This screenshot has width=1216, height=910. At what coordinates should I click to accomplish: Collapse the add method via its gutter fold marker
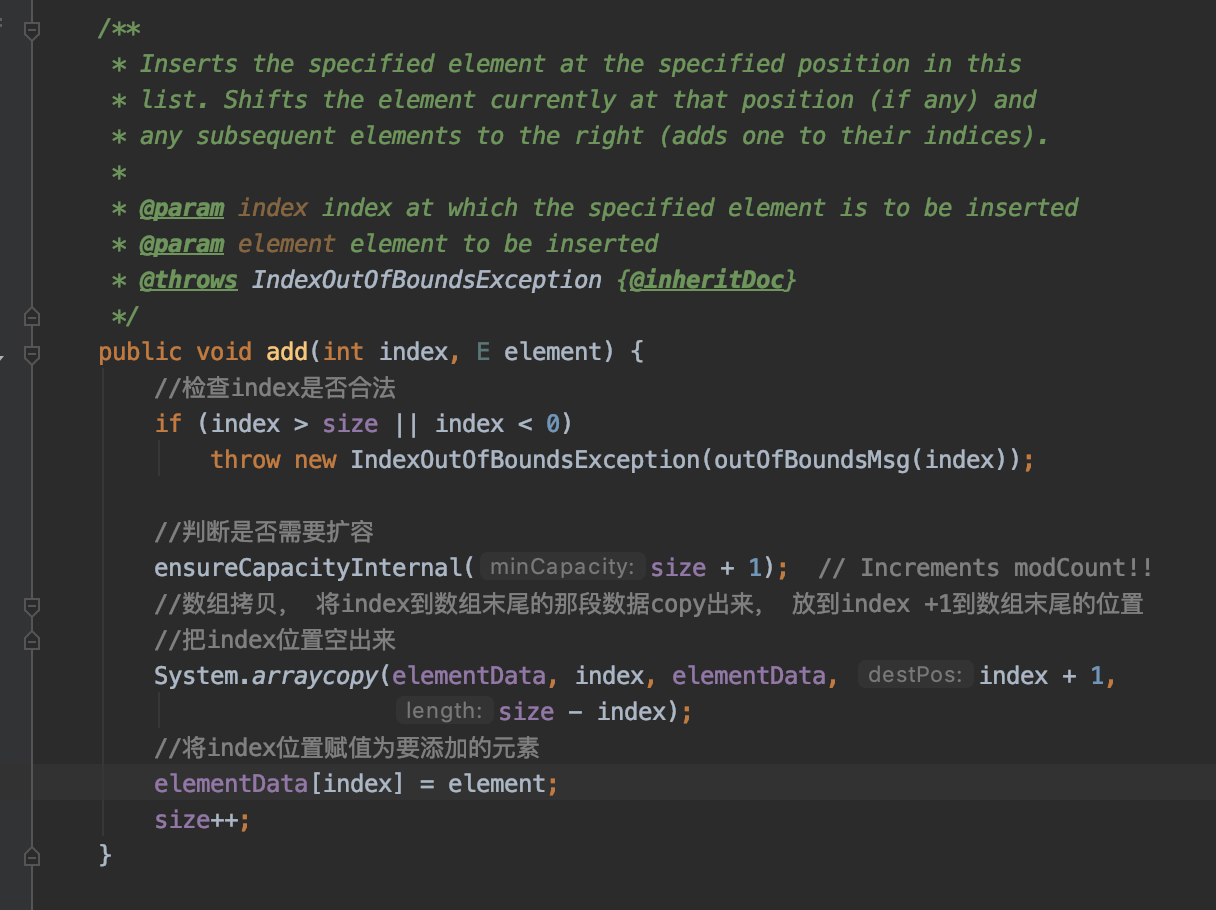pyautogui.click(x=32, y=353)
